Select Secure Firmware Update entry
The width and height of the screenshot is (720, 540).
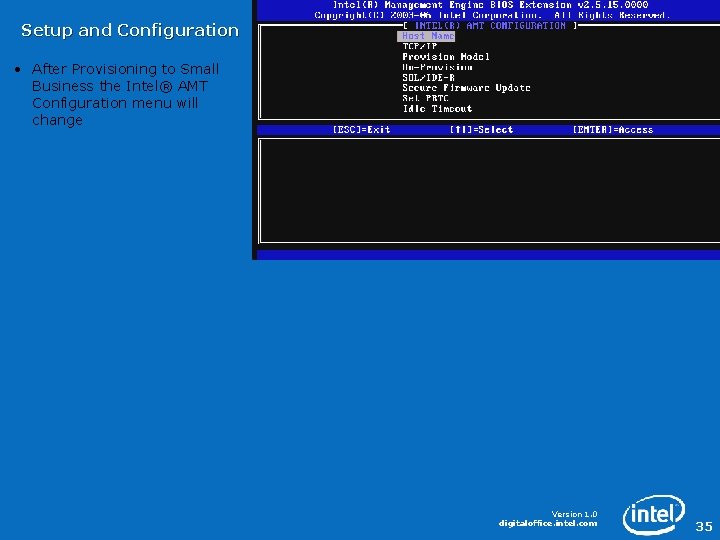[x=466, y=88]
